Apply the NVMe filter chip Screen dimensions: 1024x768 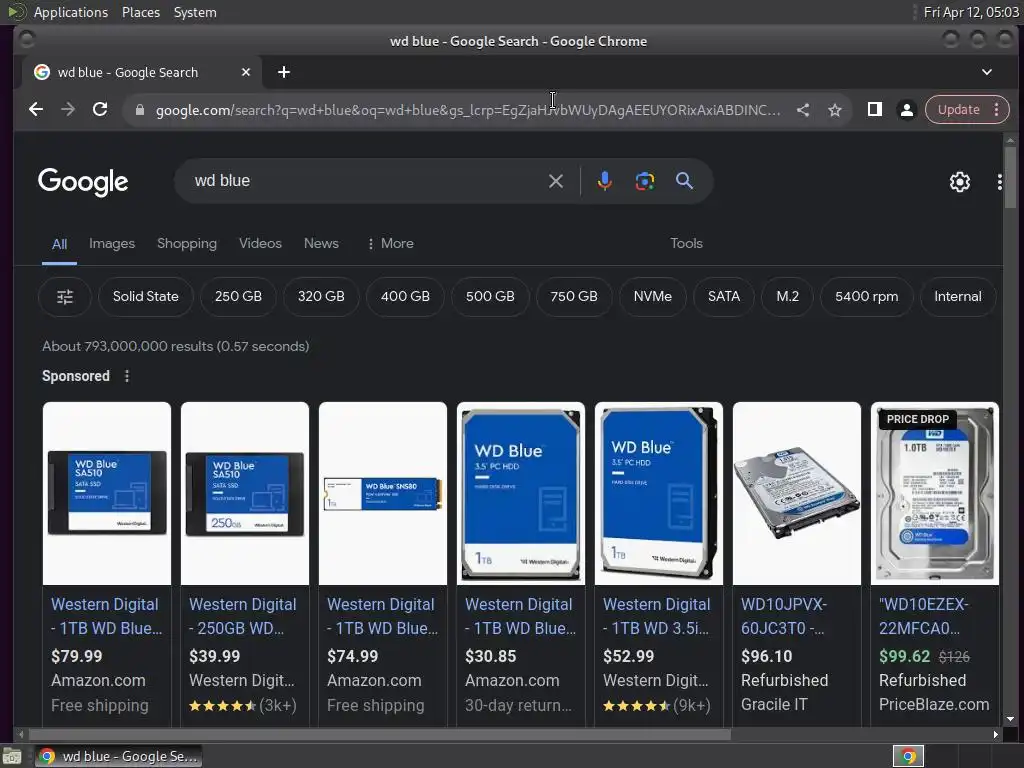(x=652, y=296)
